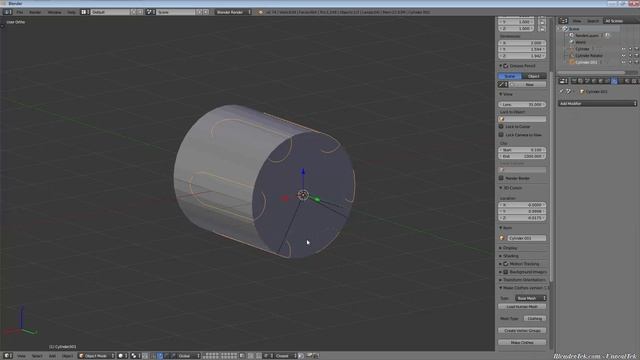Click the Lens value slider
640x360 pixels.
[522, 104]
